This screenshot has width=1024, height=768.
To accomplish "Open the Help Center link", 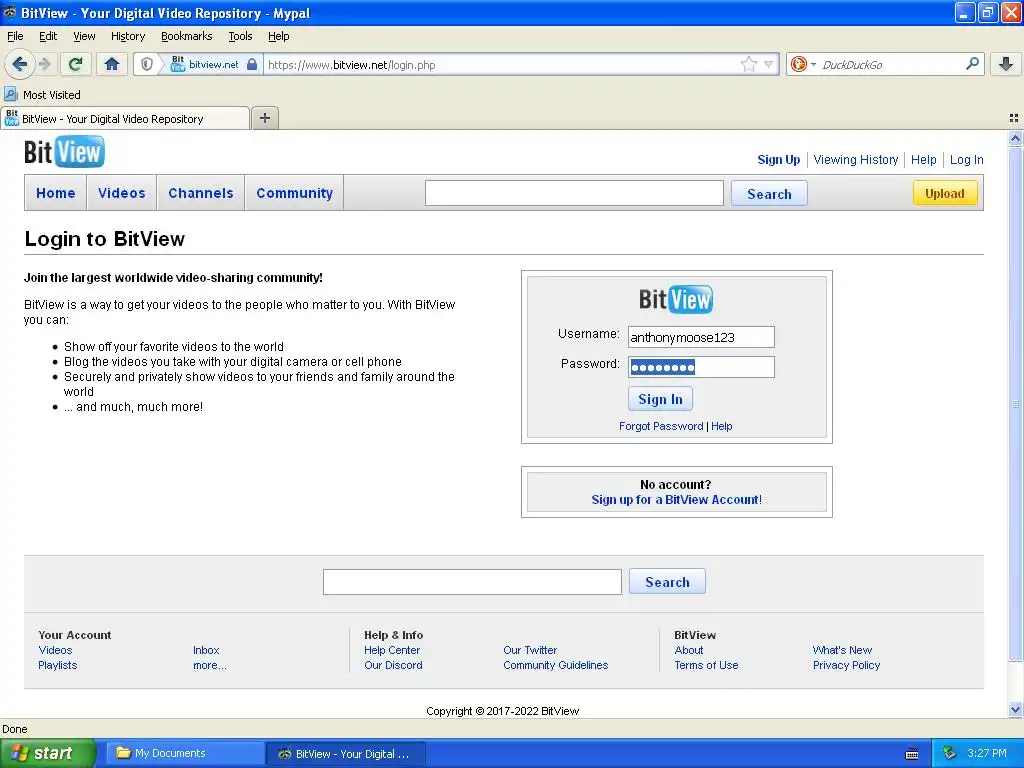I will tap(392, 650).
